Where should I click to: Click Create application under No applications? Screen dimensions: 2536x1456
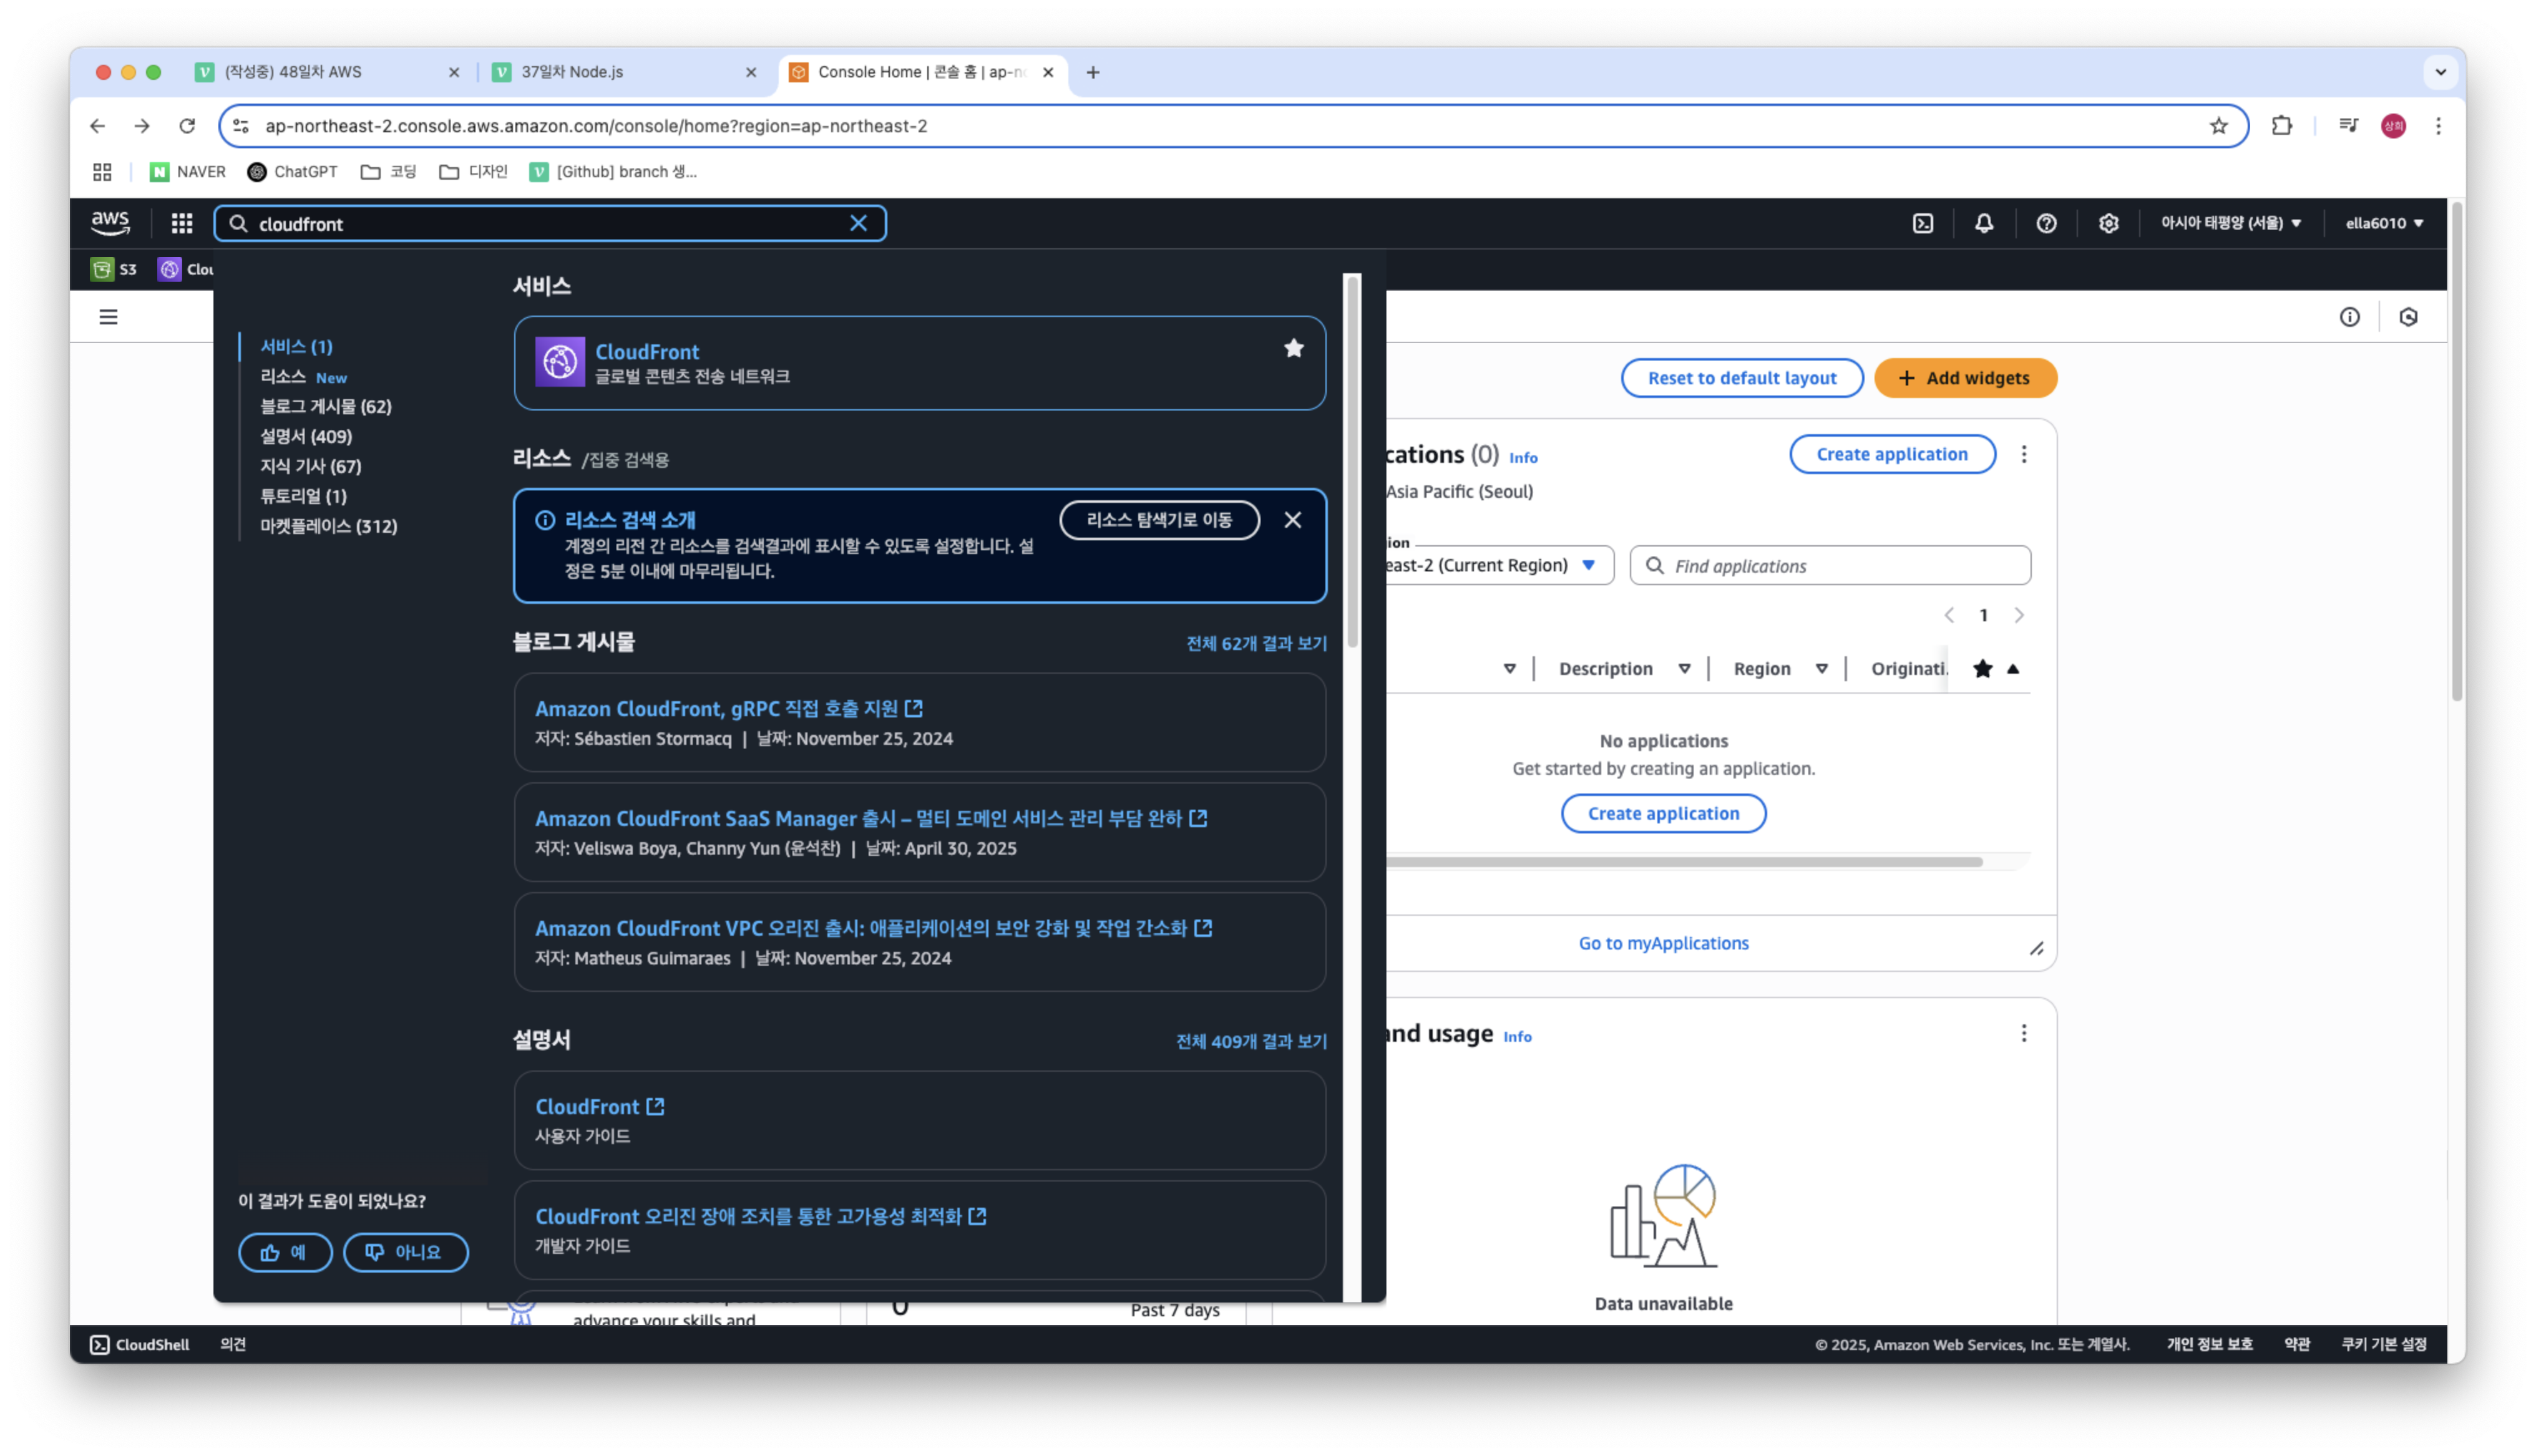pos(1663,813)
